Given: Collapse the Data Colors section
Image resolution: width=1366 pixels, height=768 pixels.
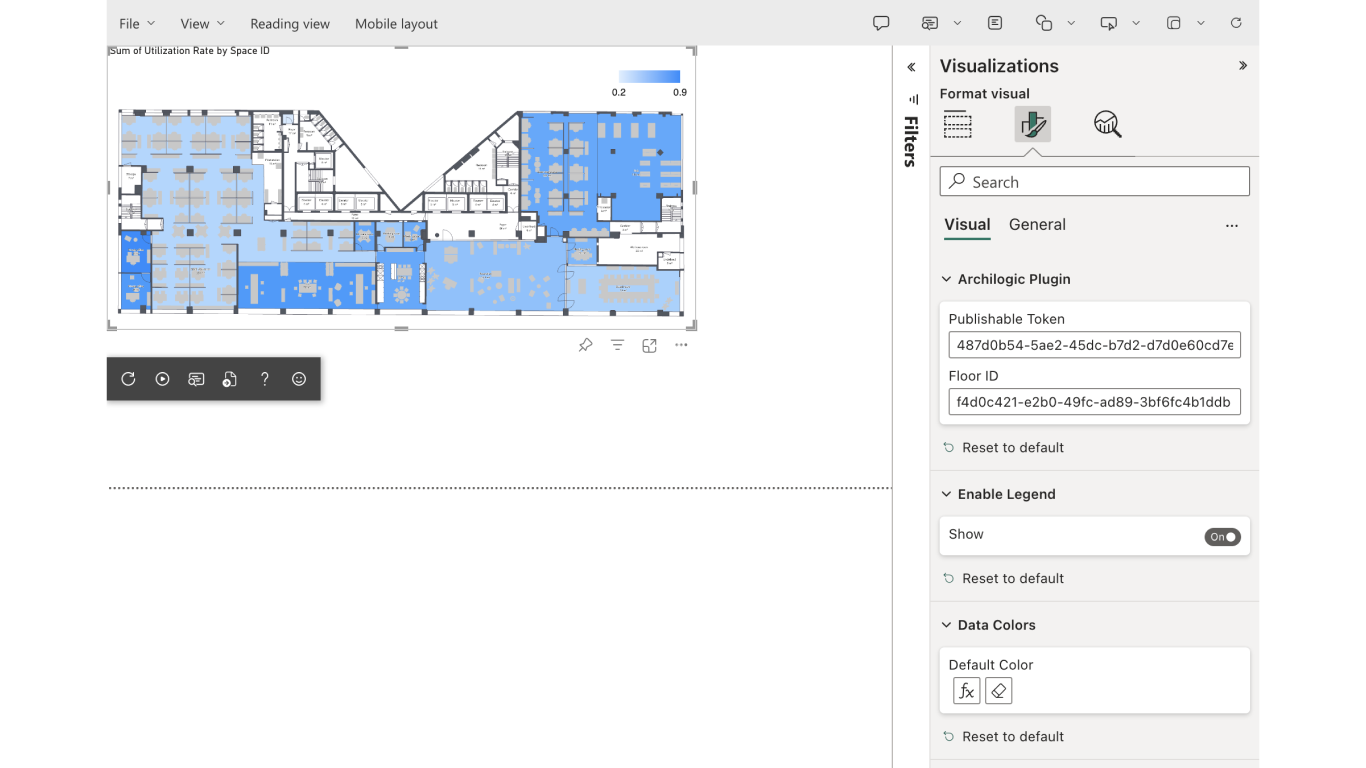Looking at the screenshot, I should click(947, 625).
